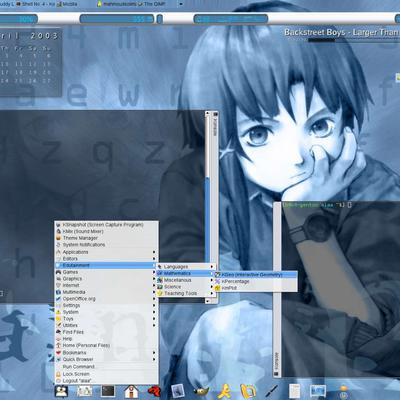The height and width of the screenshot is (400, 400).
Task: Expand the Multimedia submenu
Action: (x=106, y=292)
